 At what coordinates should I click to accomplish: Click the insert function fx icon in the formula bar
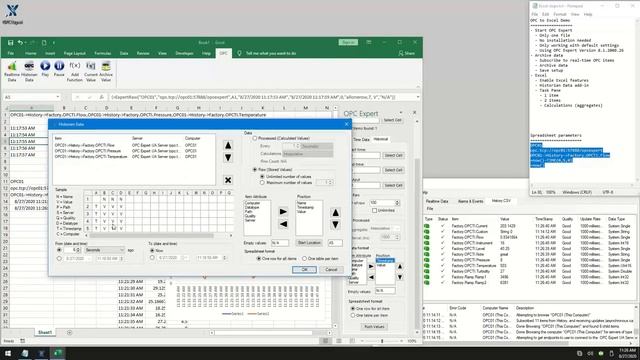(x=102, y=97)
